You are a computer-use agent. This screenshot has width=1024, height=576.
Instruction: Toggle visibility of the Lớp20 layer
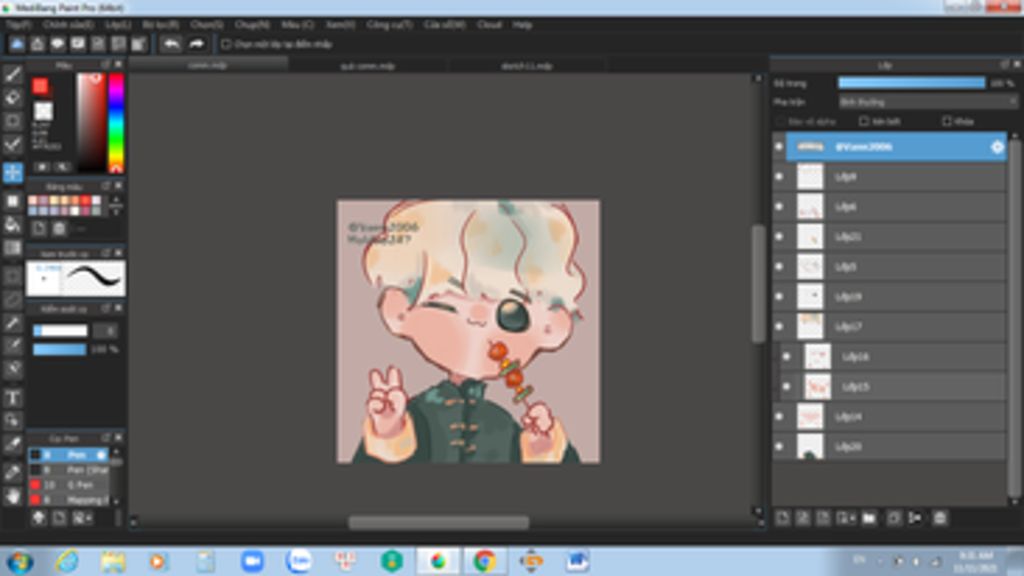[779, 446]
